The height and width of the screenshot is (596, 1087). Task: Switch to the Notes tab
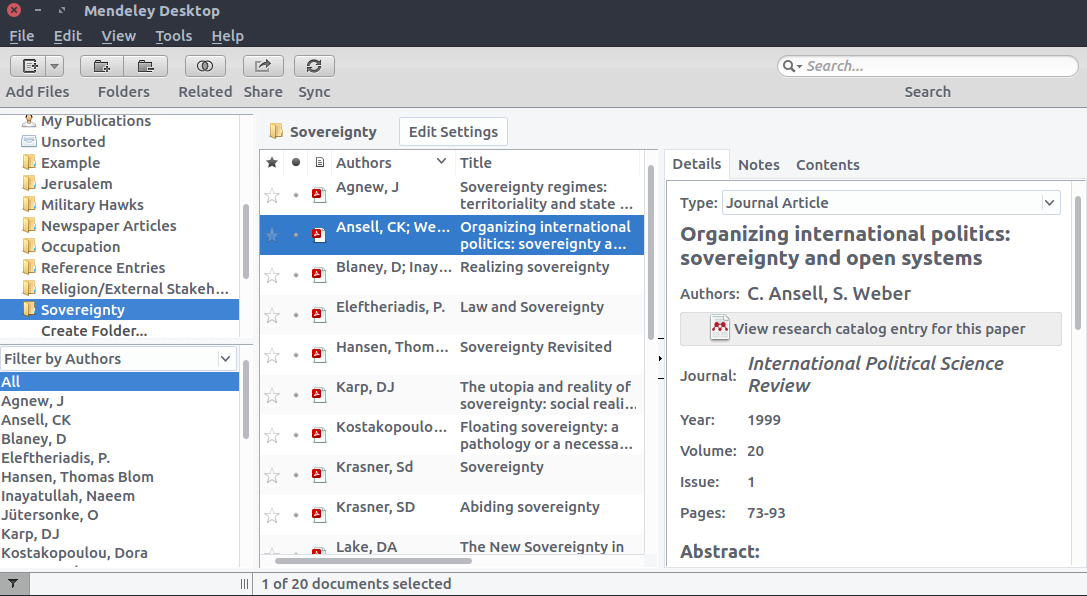(758, 165)
